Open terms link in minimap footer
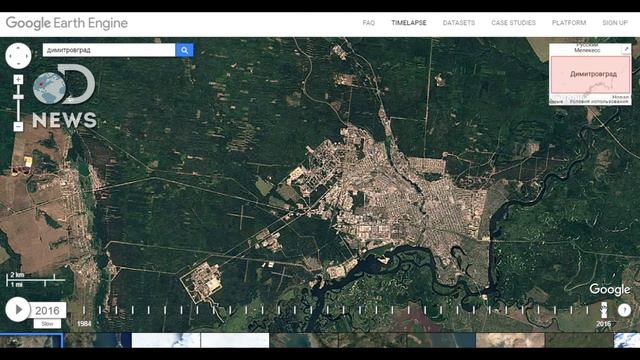The width and height of the screenshot is (640, 360). (599, 101)
